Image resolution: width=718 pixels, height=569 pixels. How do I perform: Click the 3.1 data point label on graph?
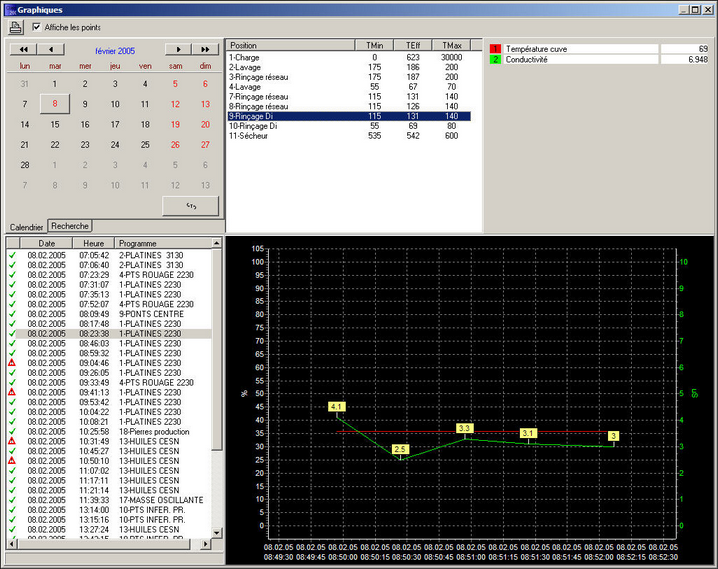pos(528,433)
